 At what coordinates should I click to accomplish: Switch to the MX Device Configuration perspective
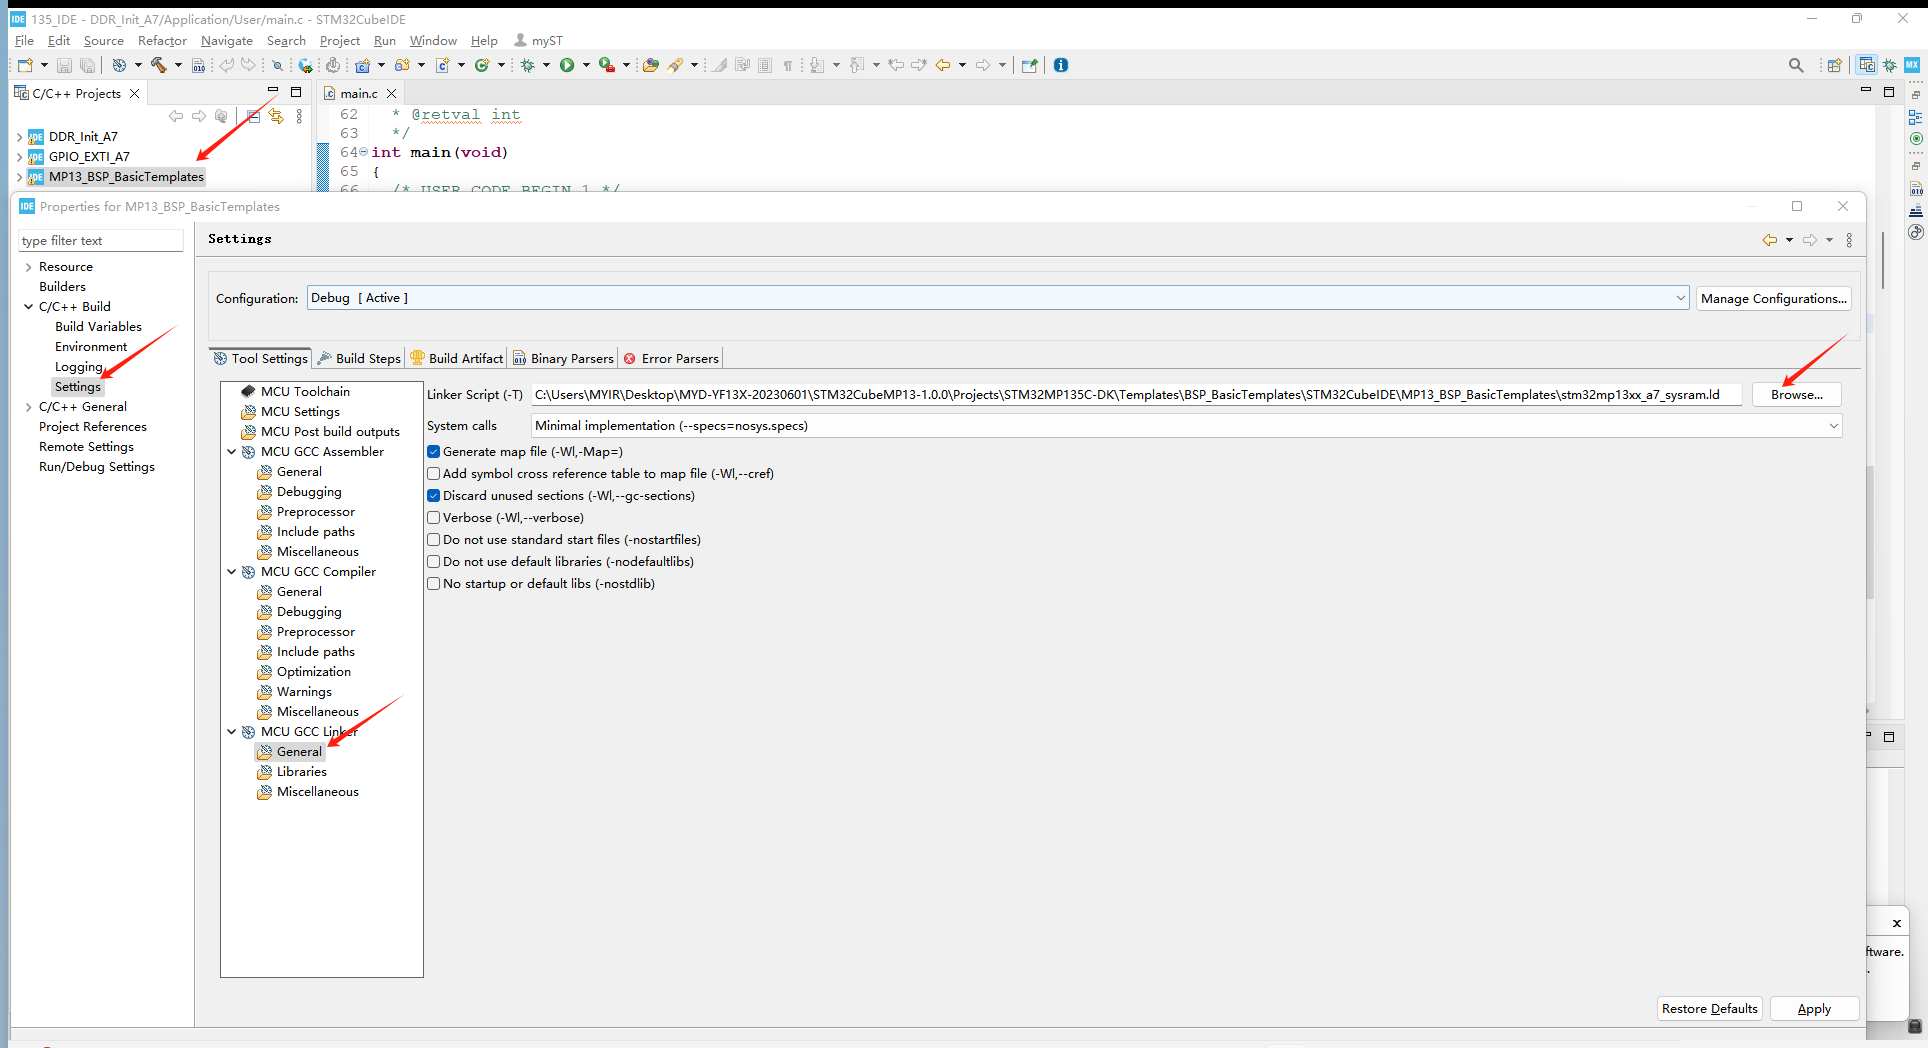pyautogui.click(x=1911, y=65)
